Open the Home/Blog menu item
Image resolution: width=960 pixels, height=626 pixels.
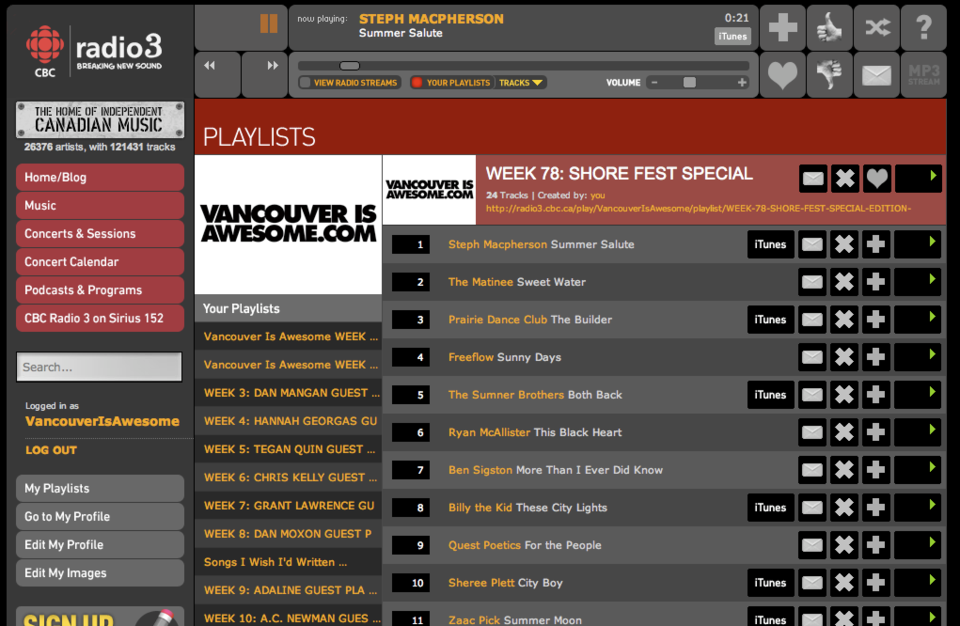pos(100,177)
